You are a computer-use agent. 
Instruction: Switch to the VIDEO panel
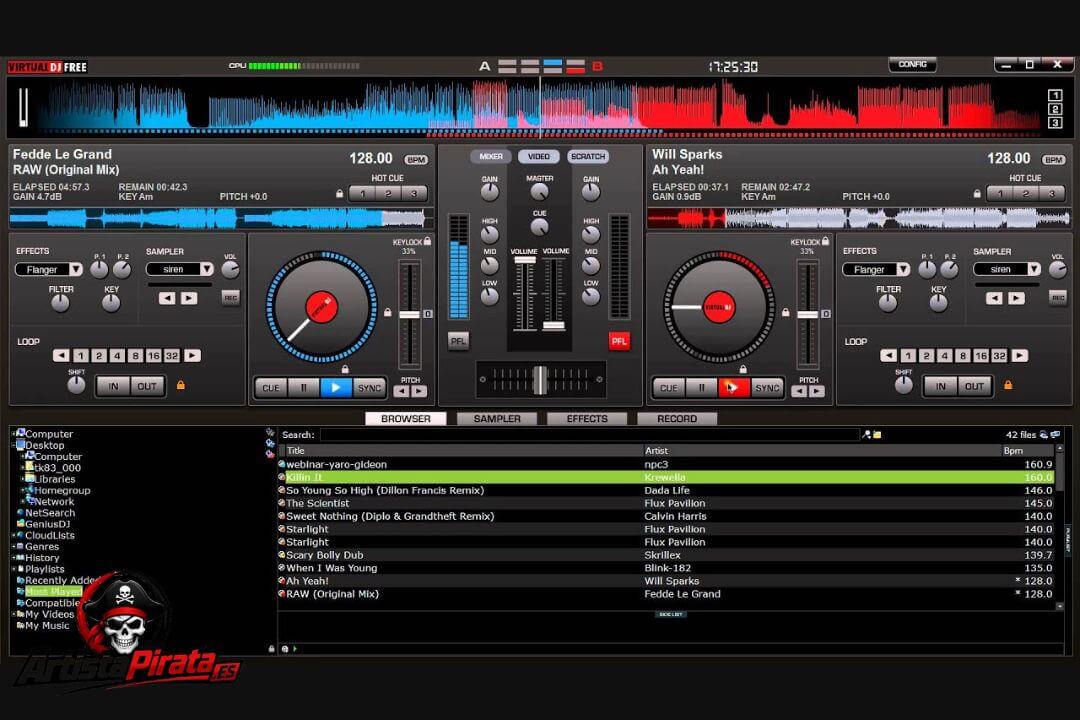tap(539, 156)
